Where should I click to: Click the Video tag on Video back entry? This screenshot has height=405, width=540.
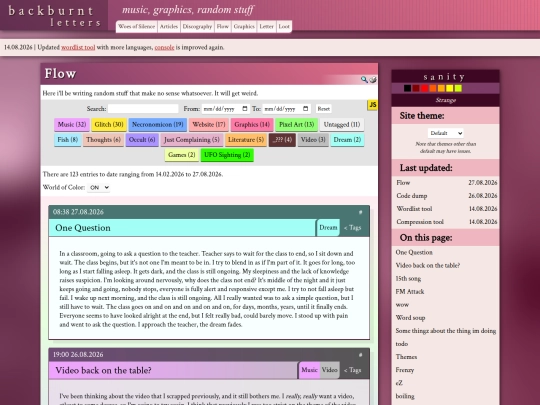(x=330, y=370)
